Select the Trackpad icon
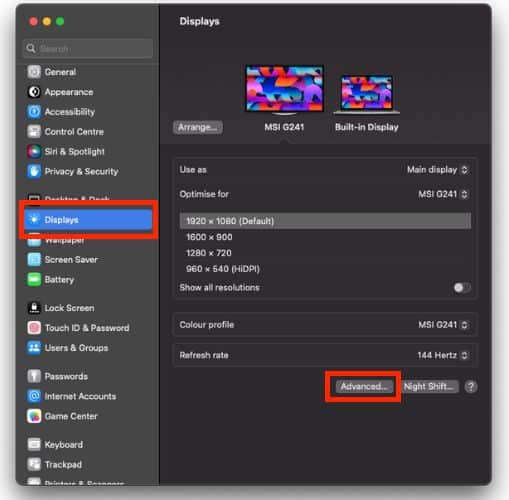This screenshot has height=500, width=509. tap(34, 464)
